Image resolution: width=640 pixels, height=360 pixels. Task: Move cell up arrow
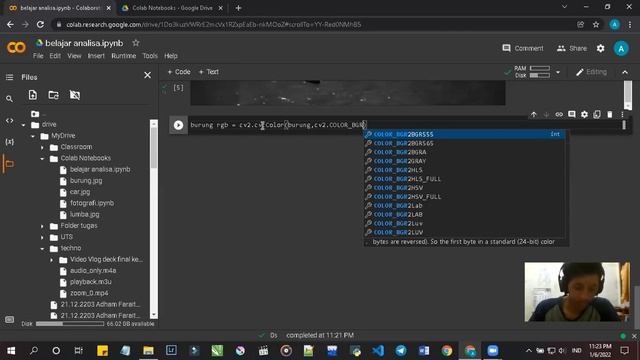point(533,115)
